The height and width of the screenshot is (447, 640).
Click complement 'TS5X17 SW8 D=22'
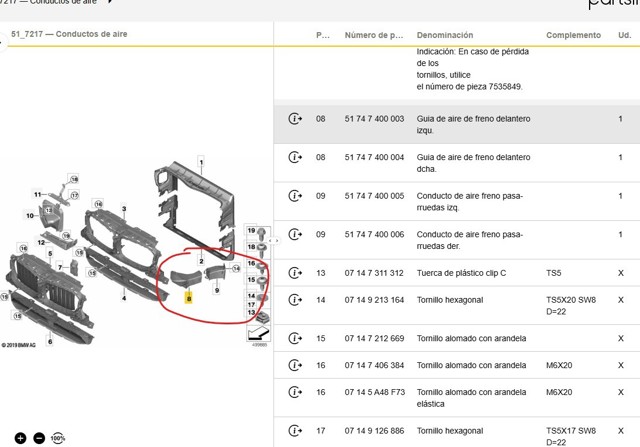click(x=571, y=436)
